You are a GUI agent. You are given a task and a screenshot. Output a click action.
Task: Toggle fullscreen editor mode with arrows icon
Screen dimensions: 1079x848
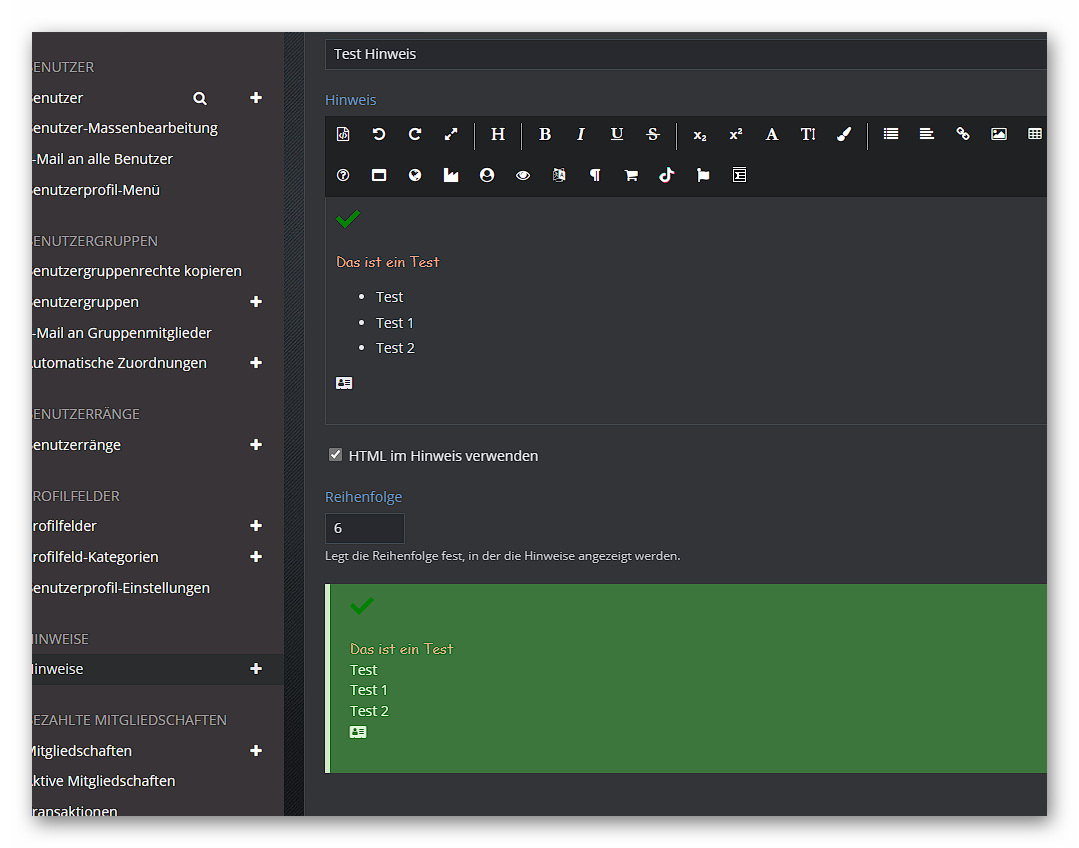pyautogui.click(x=451, y=134)
